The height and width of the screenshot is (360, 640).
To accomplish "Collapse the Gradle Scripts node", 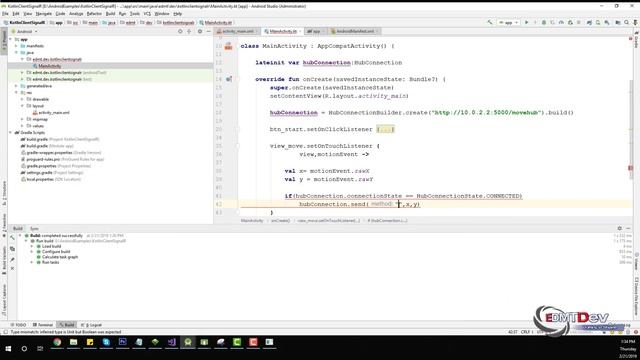I will point(11,133).
